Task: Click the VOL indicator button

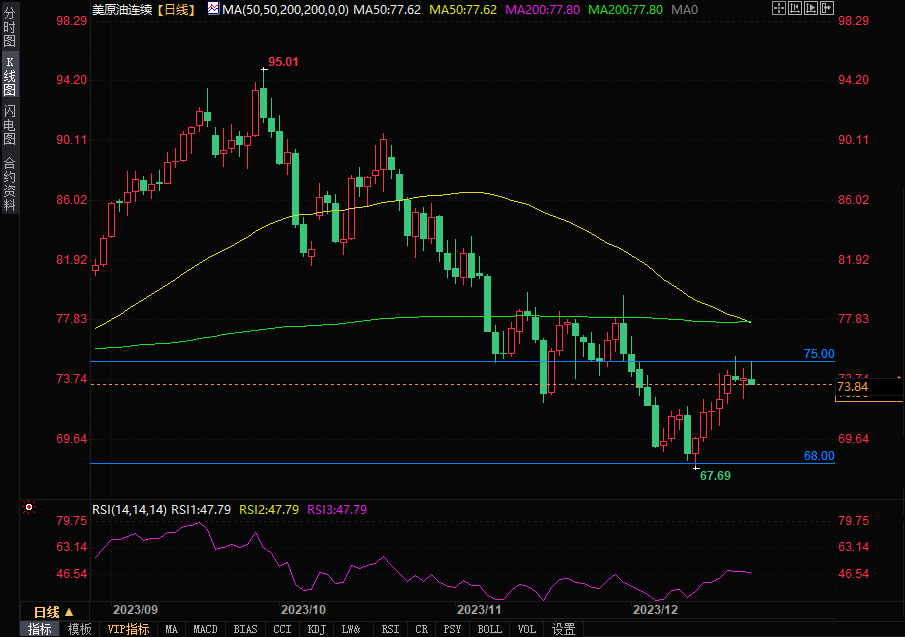Action: 526,629
